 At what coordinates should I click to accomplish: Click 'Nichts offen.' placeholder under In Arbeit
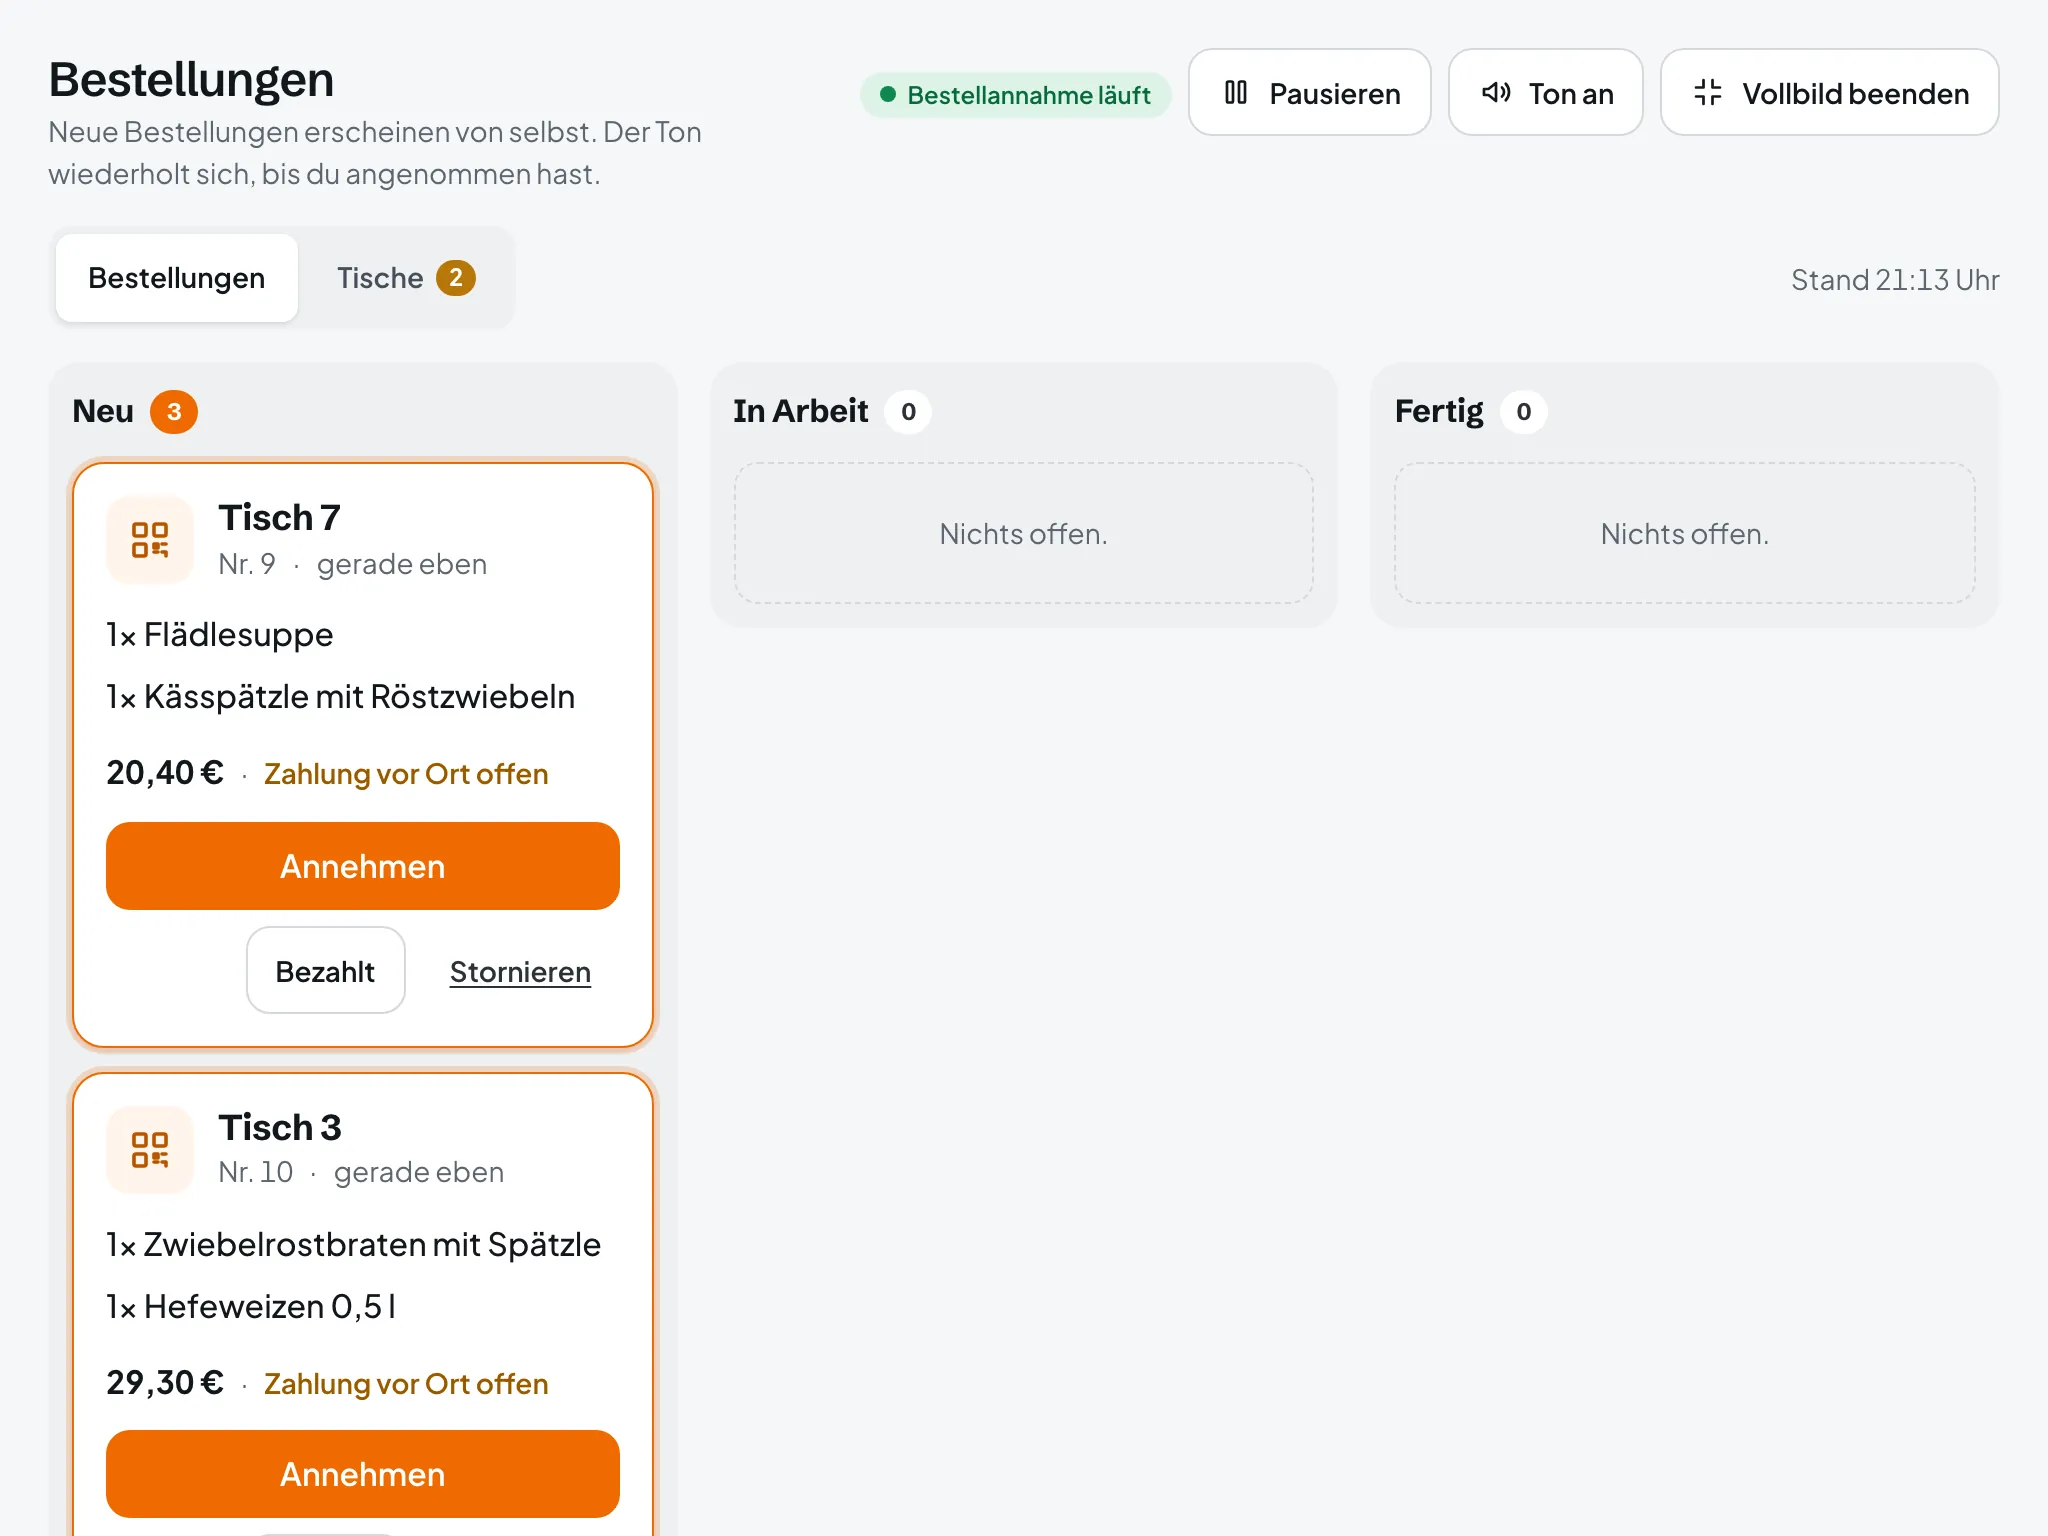pyautogui.click(x=1023, y=534)
